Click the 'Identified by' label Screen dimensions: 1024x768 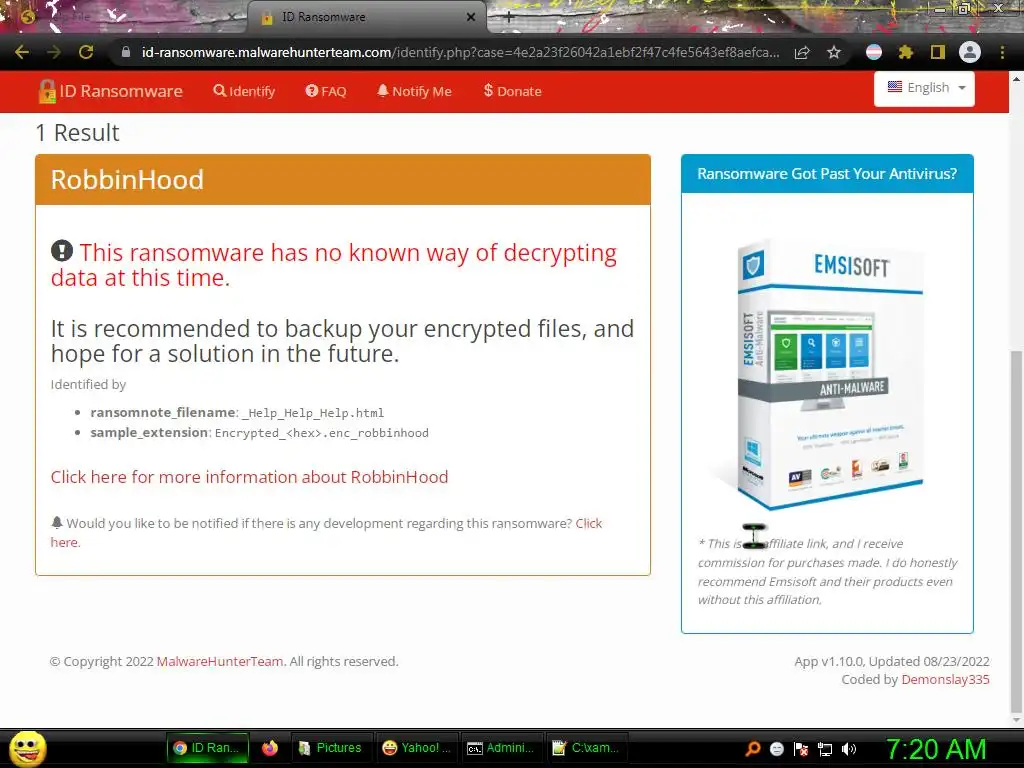[x=88, y=385]
